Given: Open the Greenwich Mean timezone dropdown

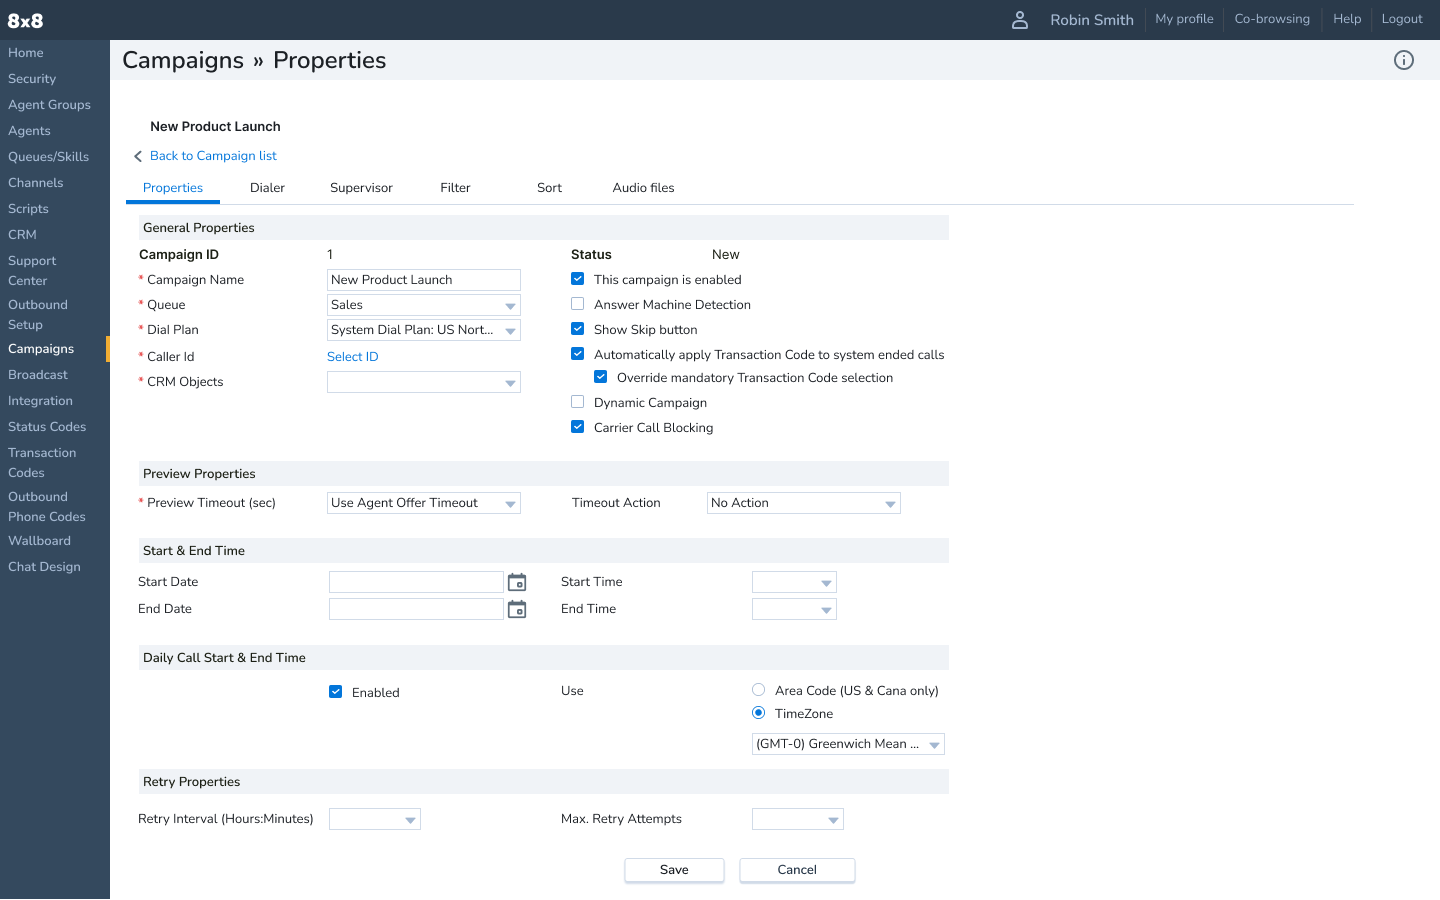Looking at the screenshot, I should 848,744.
